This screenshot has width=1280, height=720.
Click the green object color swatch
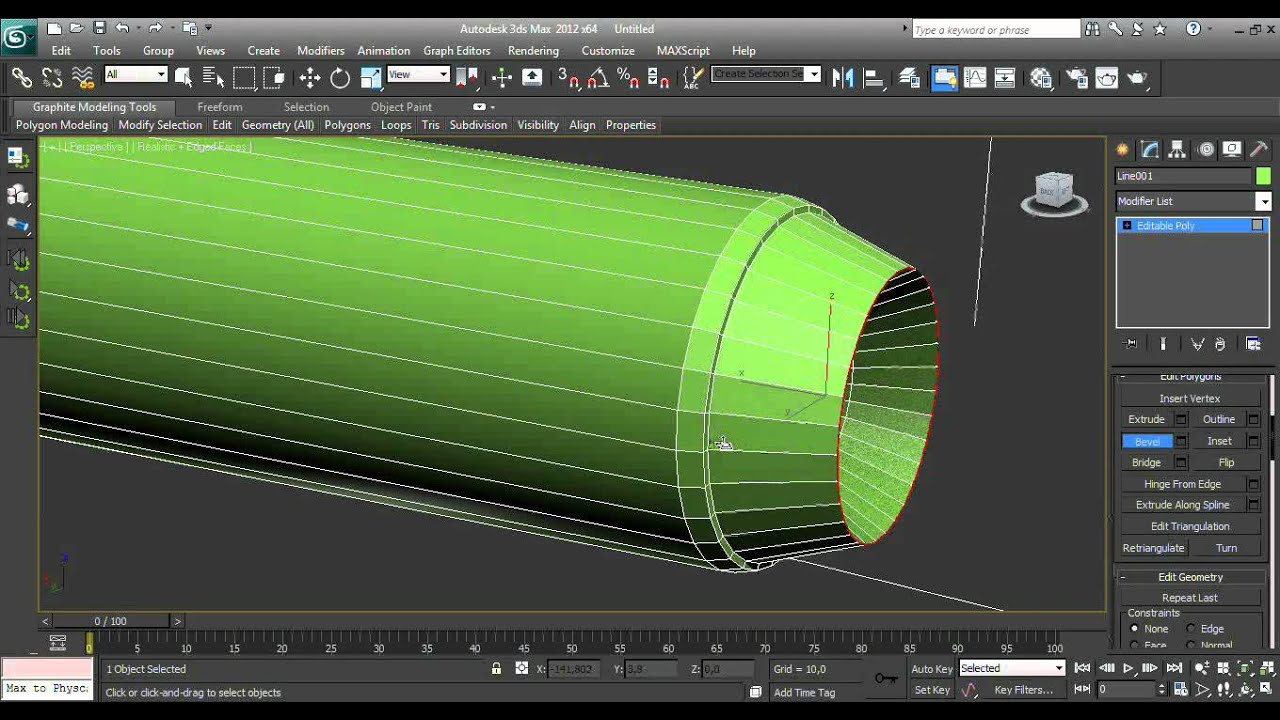tap(1264, 176)
